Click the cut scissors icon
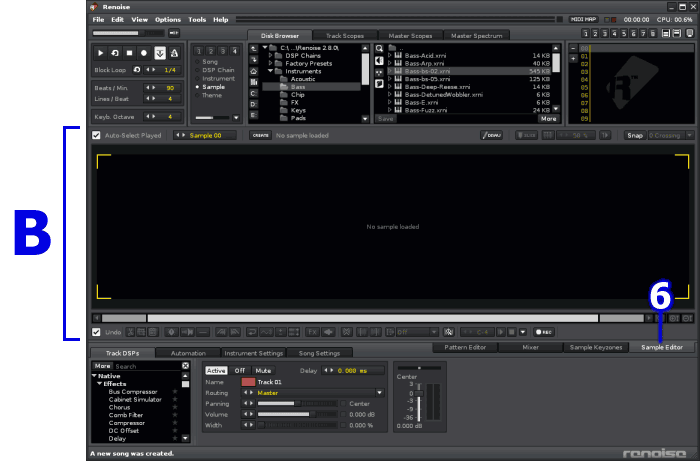 click(x=130, y=332)
